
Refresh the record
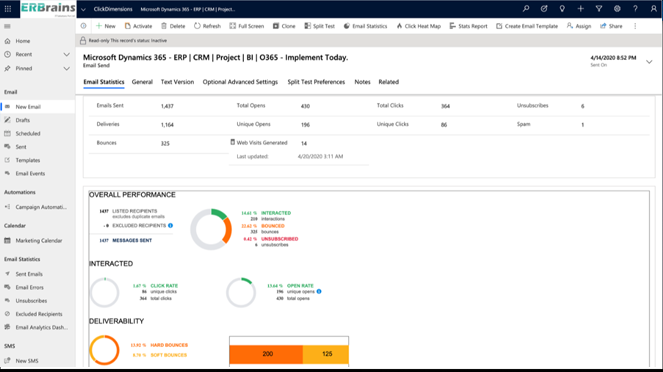[207, 26]
